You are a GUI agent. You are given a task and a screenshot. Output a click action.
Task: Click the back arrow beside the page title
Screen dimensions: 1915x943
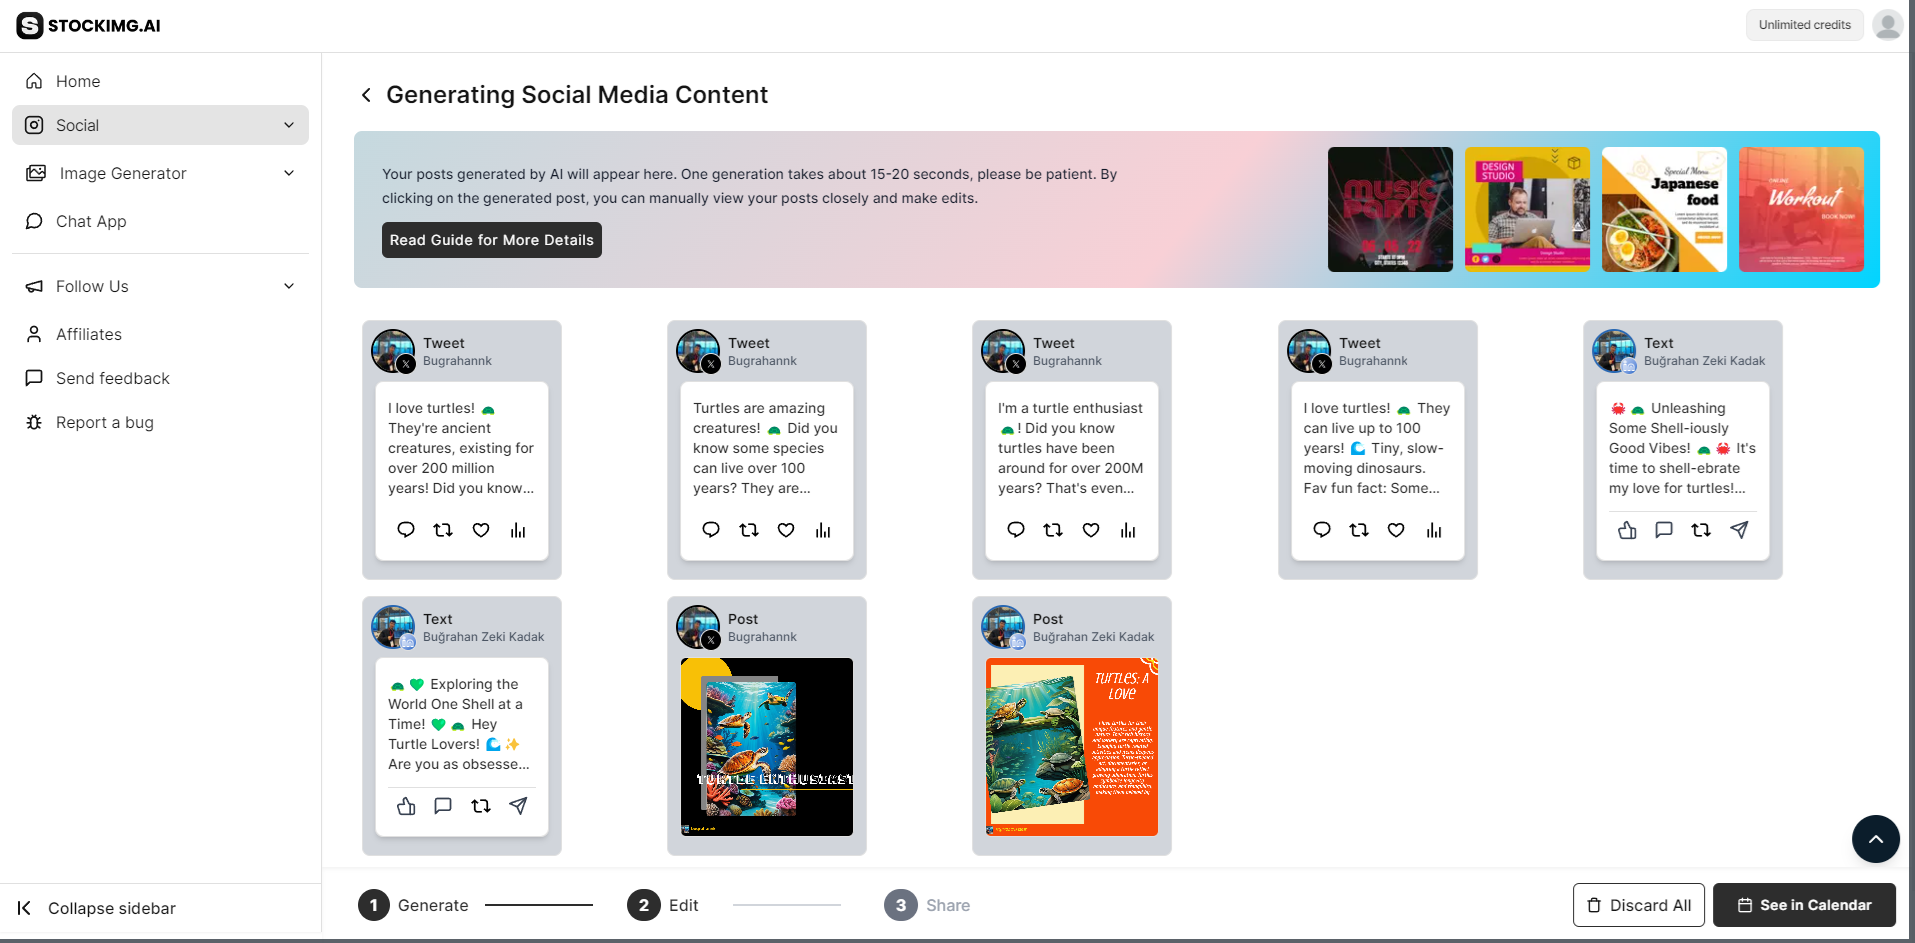click(x=366, y=94)
